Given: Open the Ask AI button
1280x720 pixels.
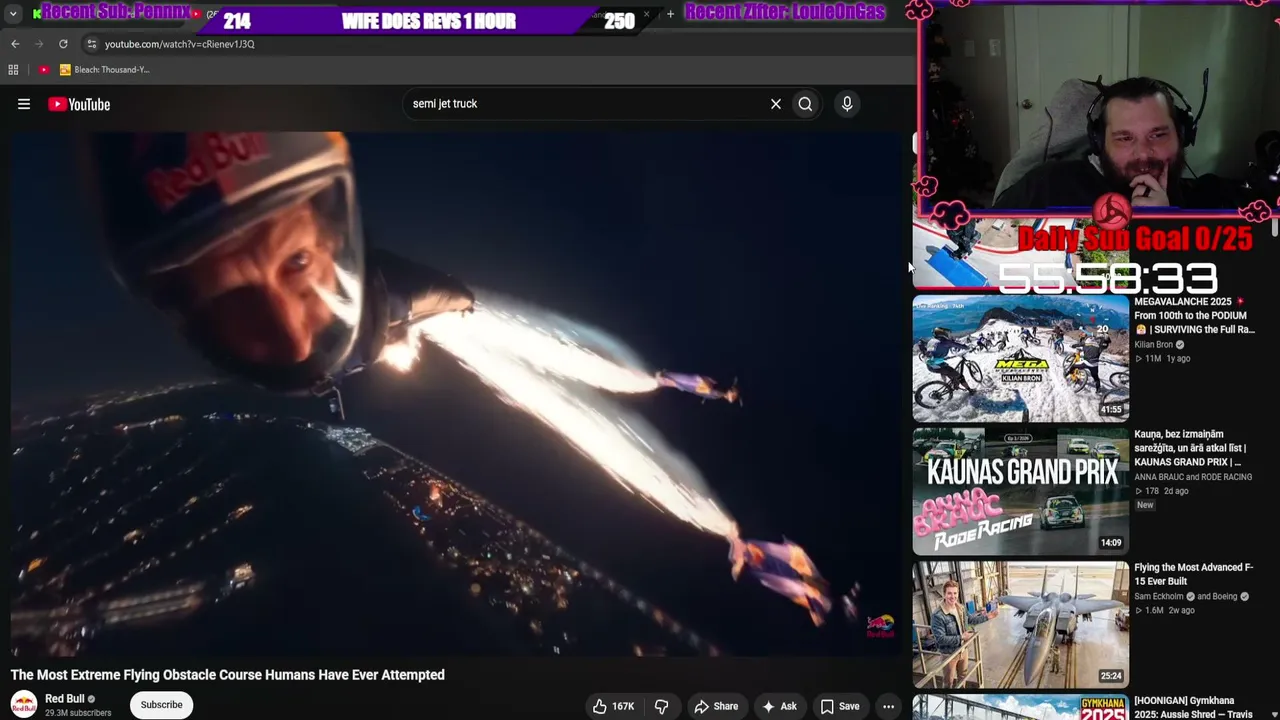Looking at the screenshot, I should (x=779, y=706).
